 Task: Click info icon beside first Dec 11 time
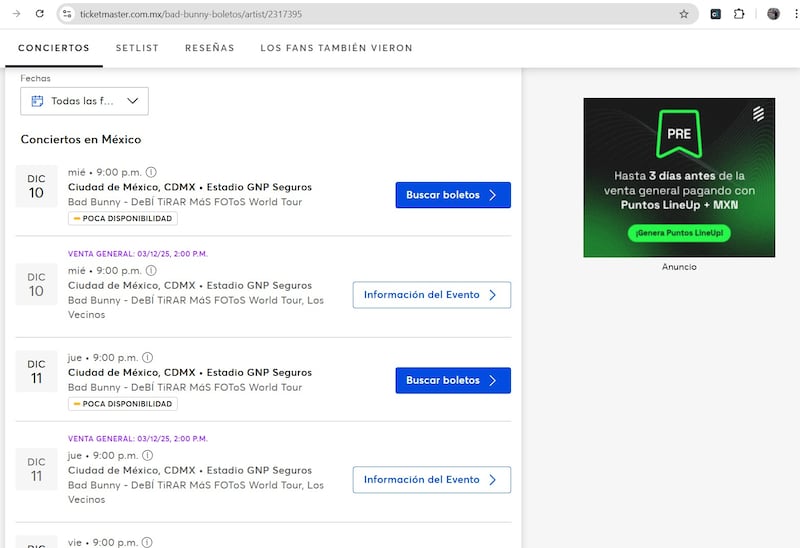[x=147, y=358]
